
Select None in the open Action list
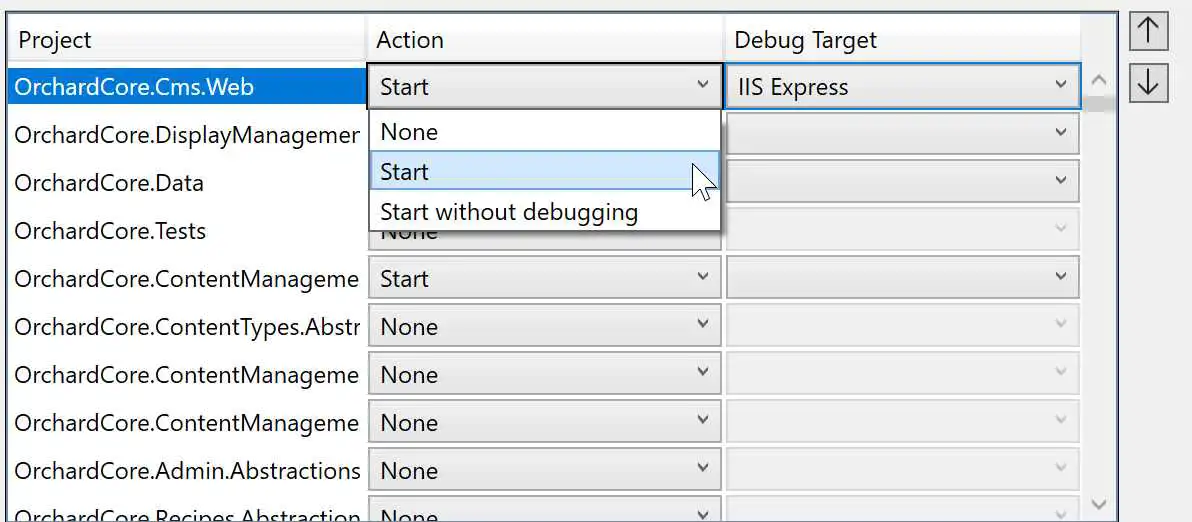pos(544,131)
